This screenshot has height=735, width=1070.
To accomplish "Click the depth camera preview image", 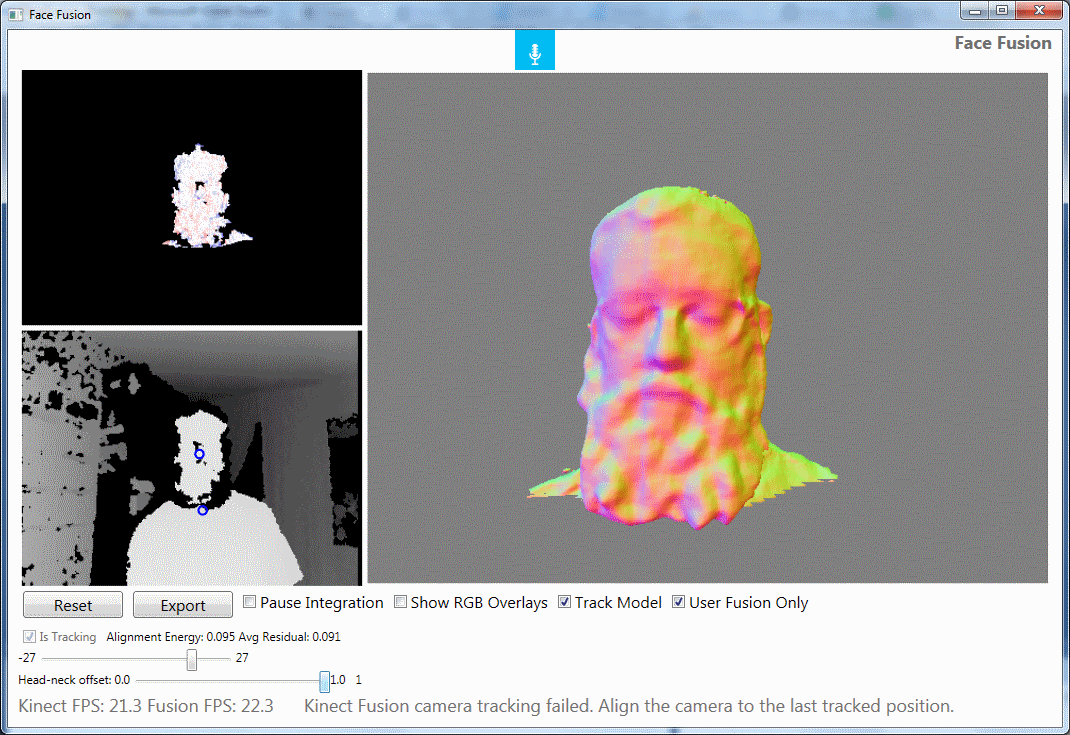I will point(192,458).
